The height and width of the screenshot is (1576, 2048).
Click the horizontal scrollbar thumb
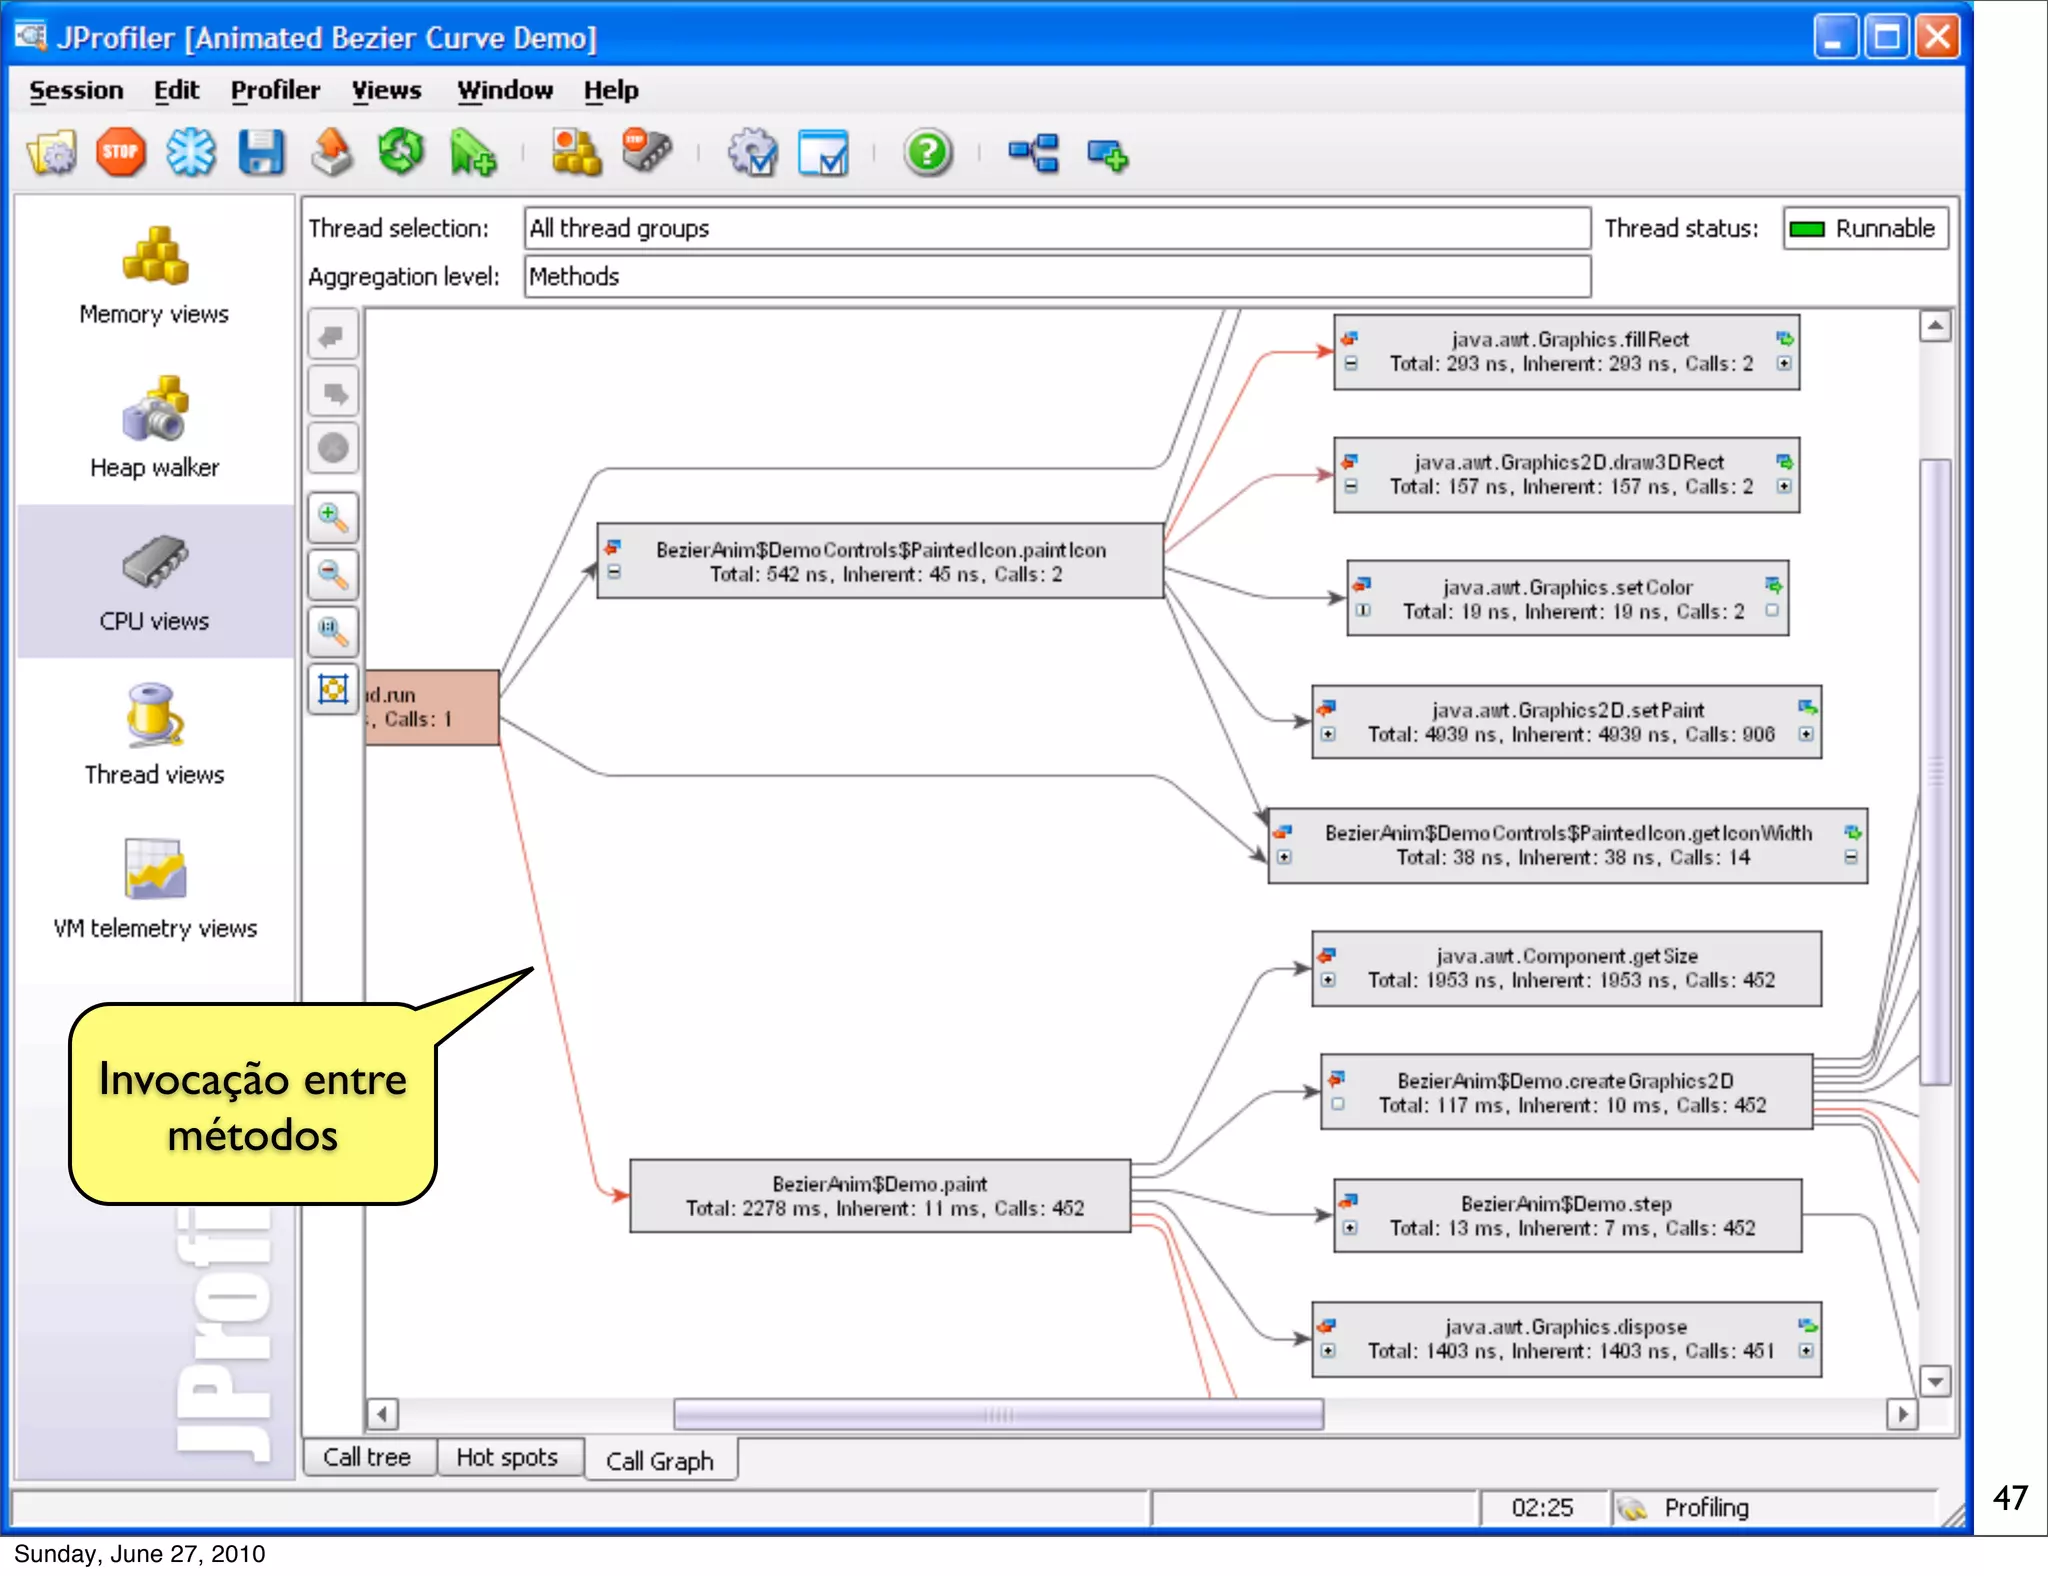pos(998,1414)
